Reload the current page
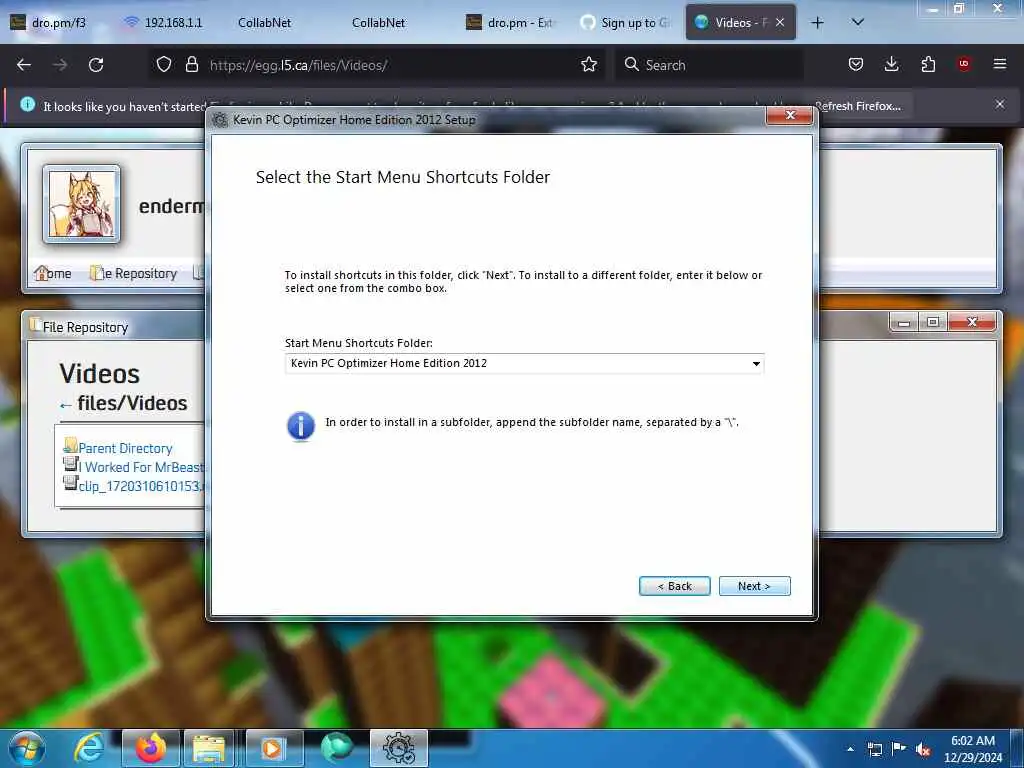 coord(96,65)
